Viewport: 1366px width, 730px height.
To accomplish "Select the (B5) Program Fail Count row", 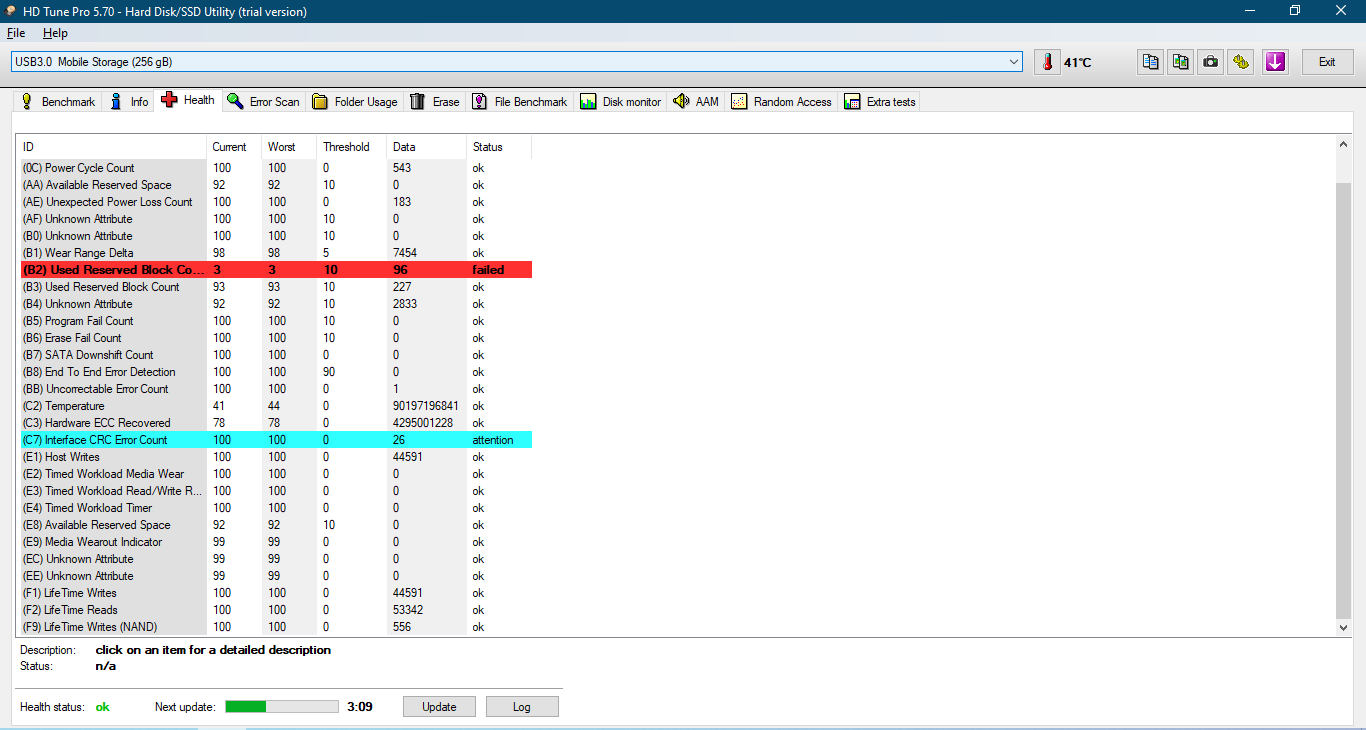I will click(276, 321).
